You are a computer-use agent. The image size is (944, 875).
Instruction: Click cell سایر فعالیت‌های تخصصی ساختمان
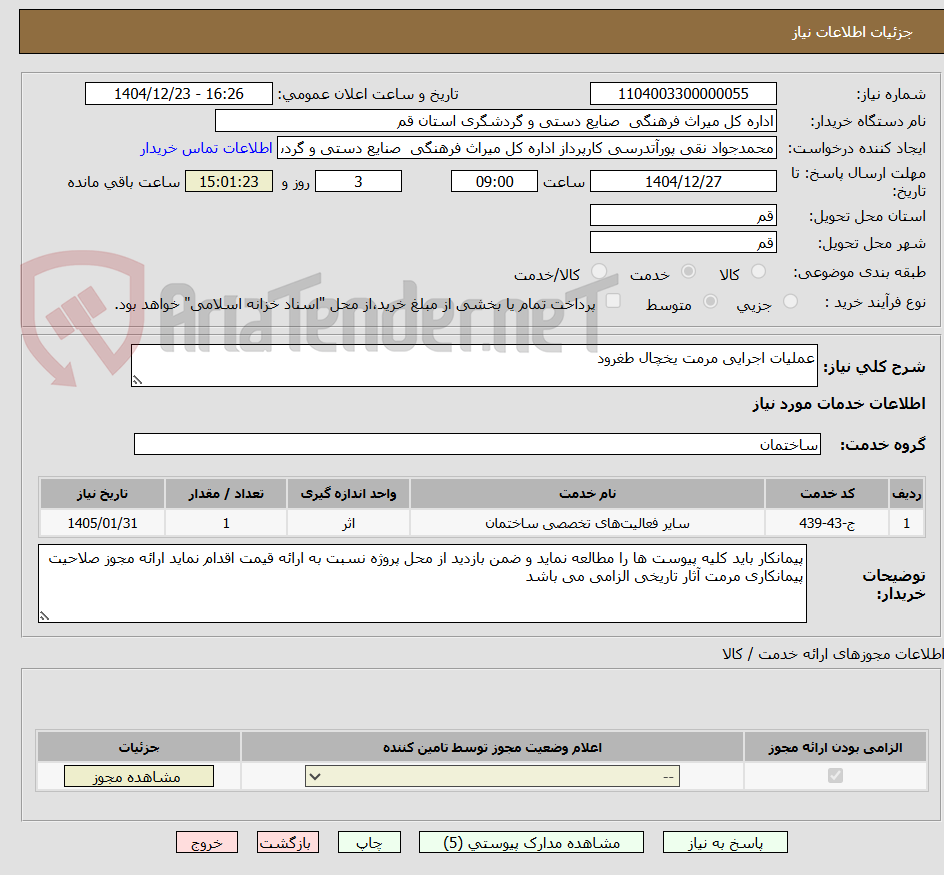click(x=587, y=523)
